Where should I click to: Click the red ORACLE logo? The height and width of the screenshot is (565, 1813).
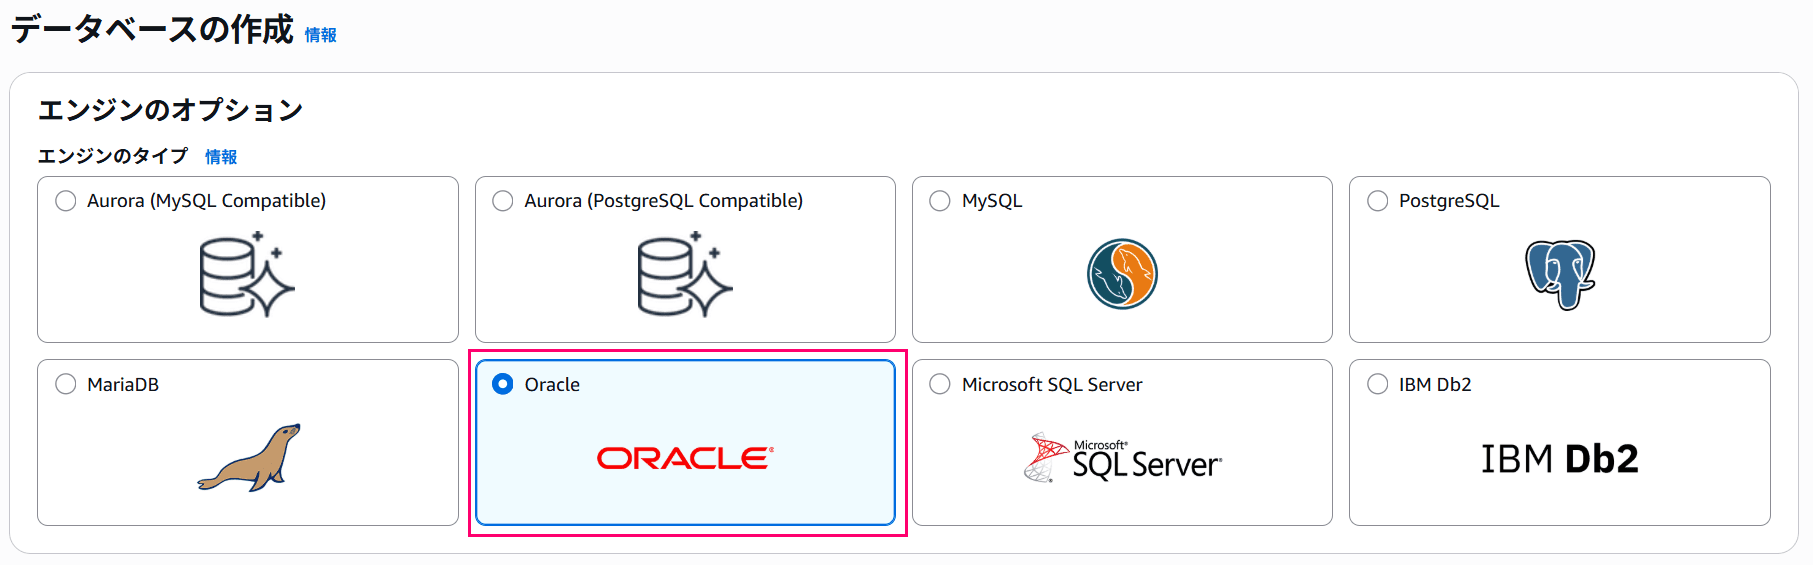pos(685,458)
